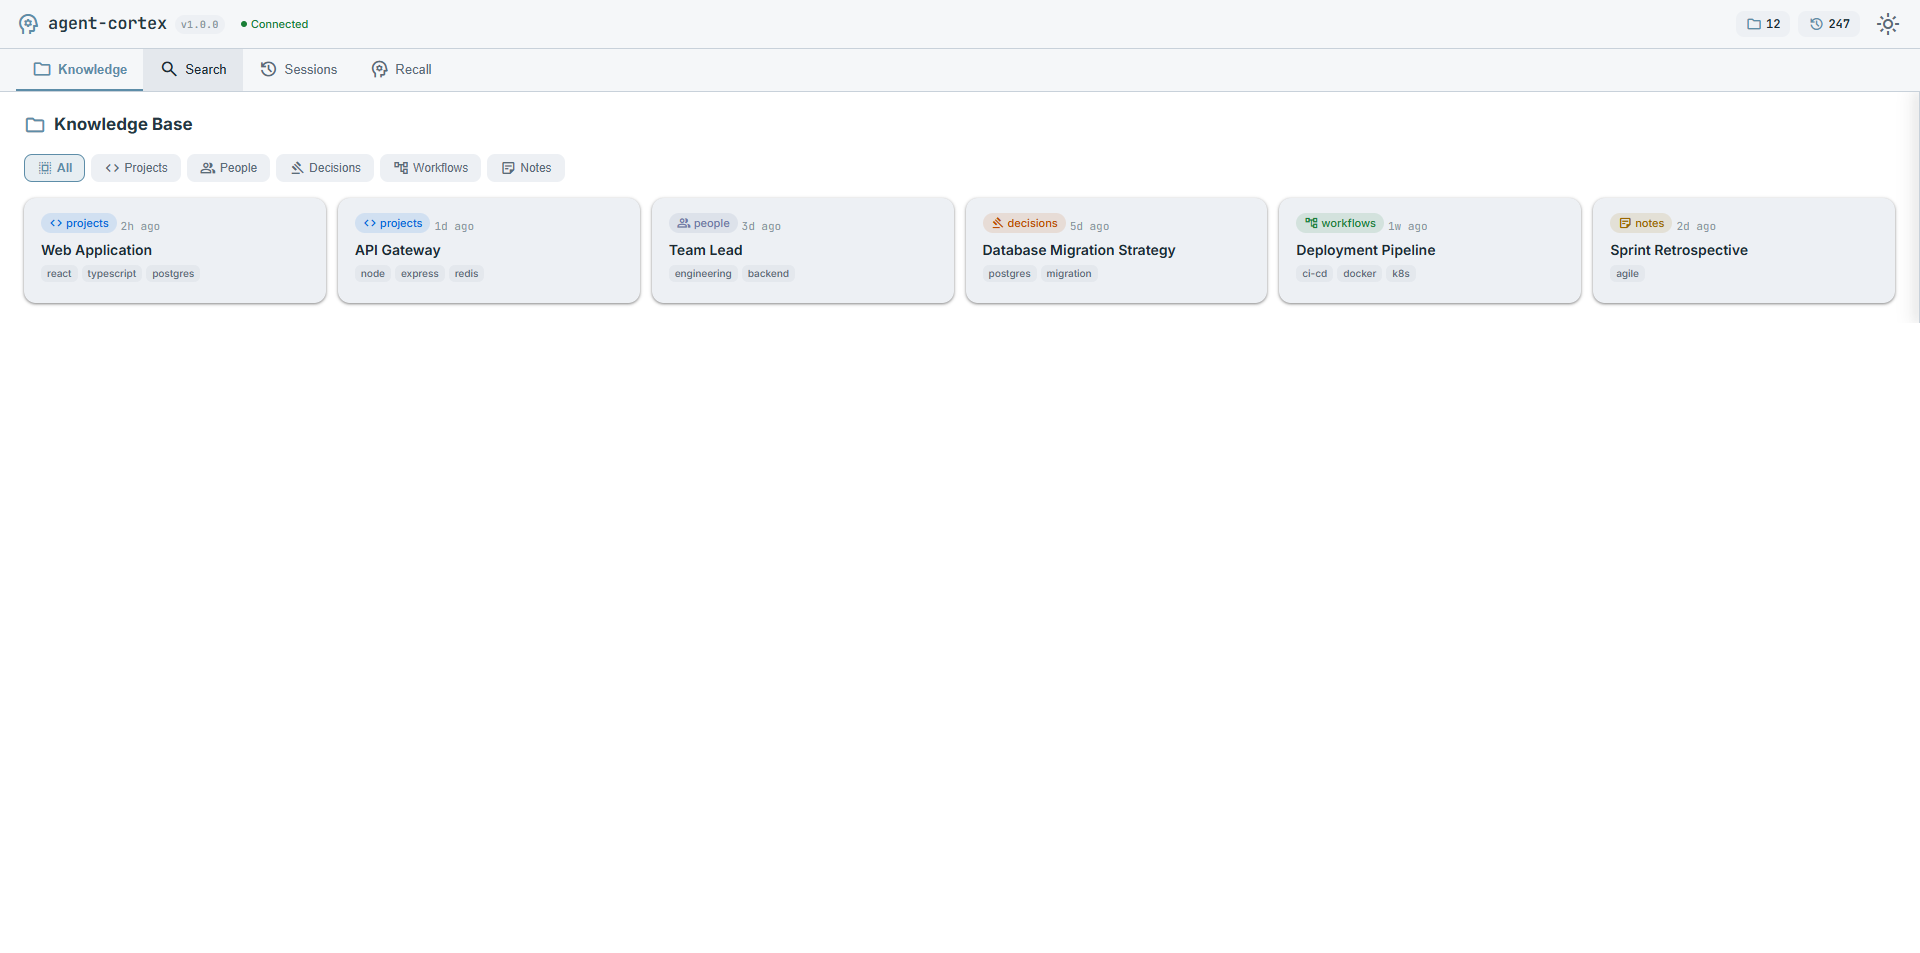The width and height of the screenshot is (1920, 953).
Task: Click the workflows badge on Deployment Pipeline
Action: [x=1340, y=223]
